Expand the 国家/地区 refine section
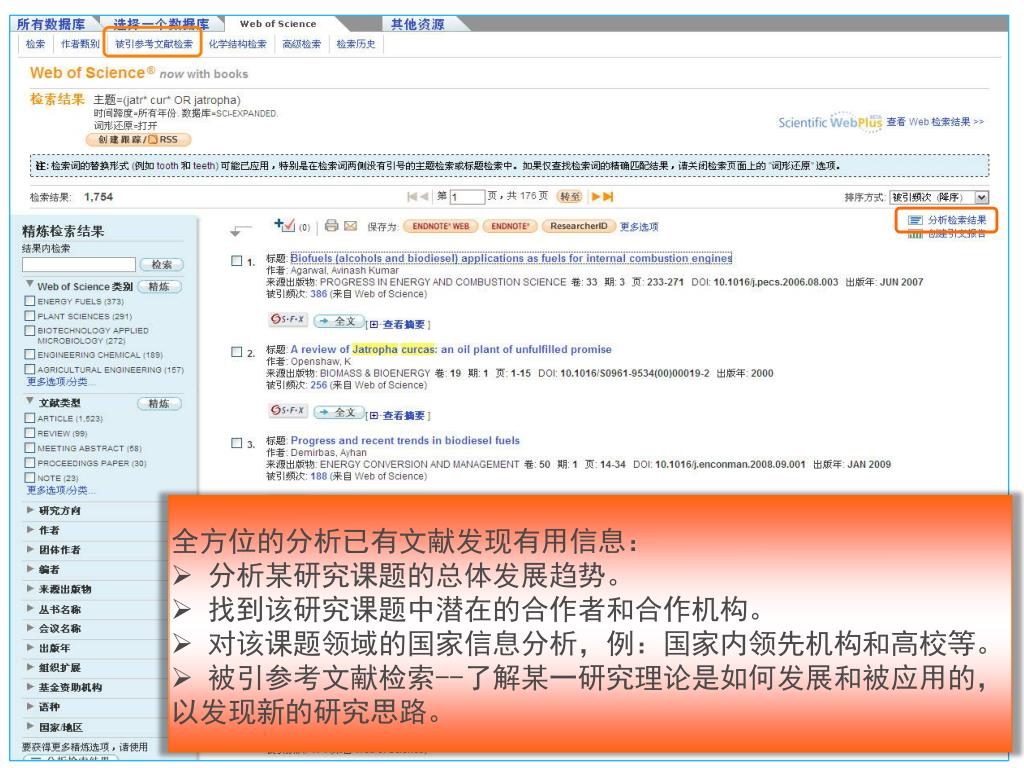The height and width of the screenshot is (768, 1024). click(30, 726)
